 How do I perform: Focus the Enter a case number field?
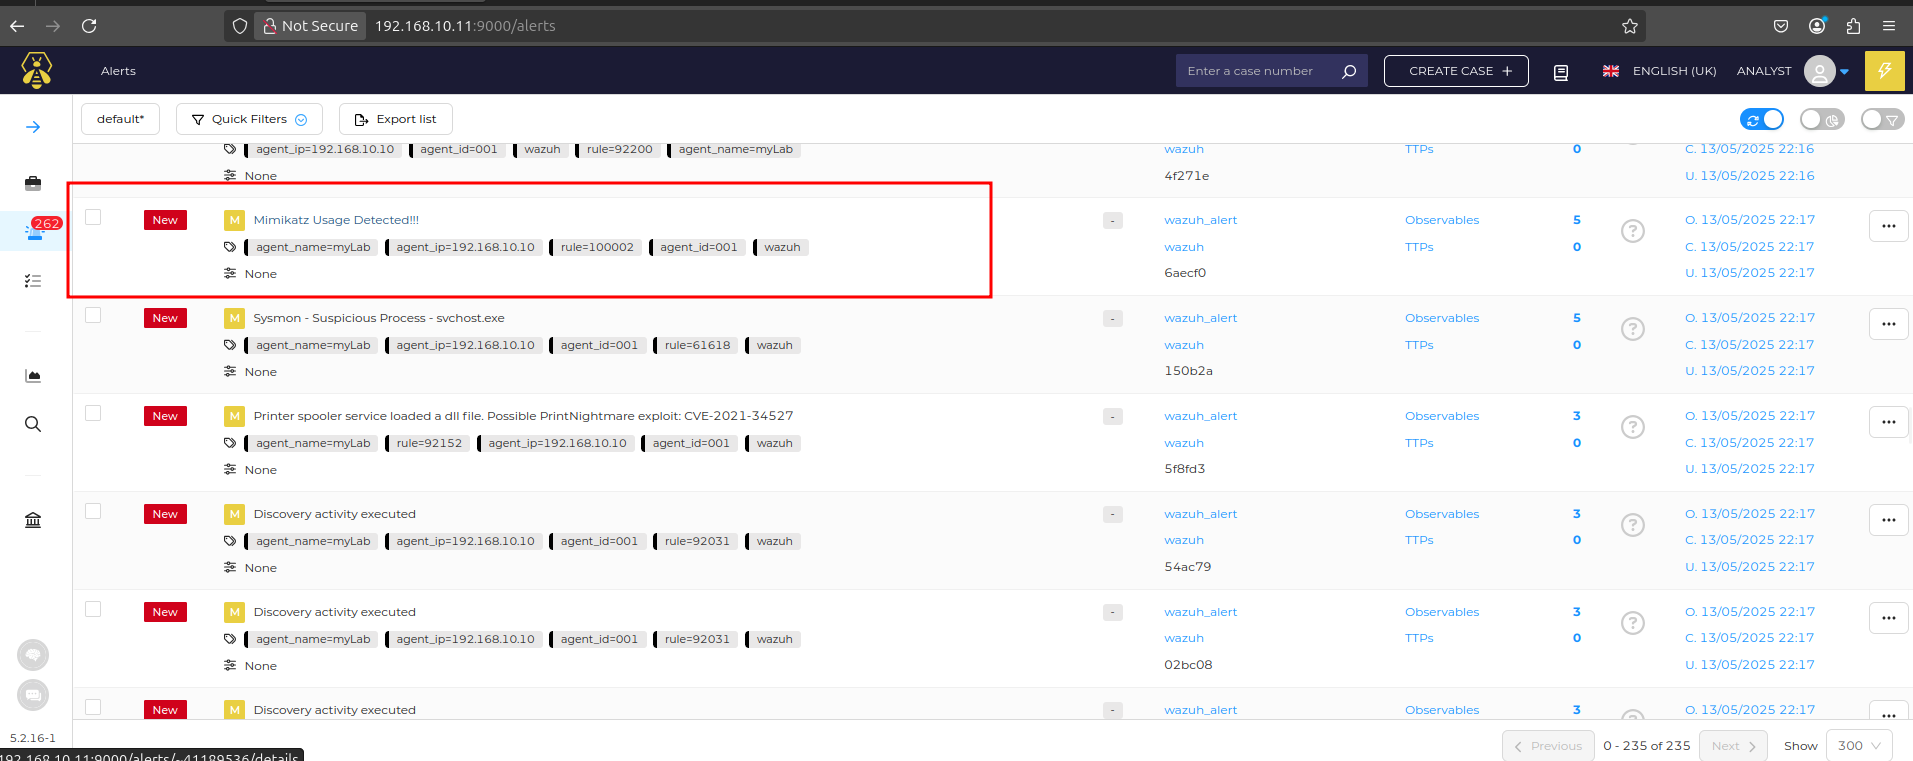[x=1257, y=71]
